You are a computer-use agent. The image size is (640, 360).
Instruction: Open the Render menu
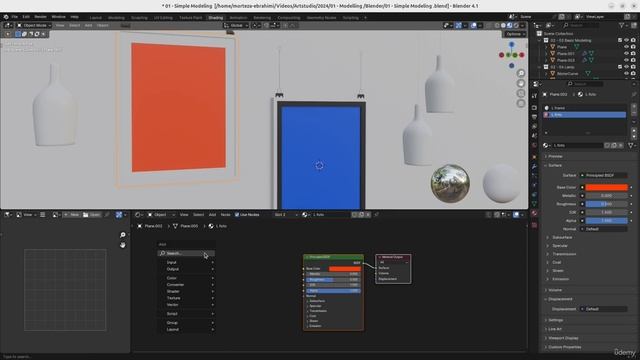pos(40,17)
